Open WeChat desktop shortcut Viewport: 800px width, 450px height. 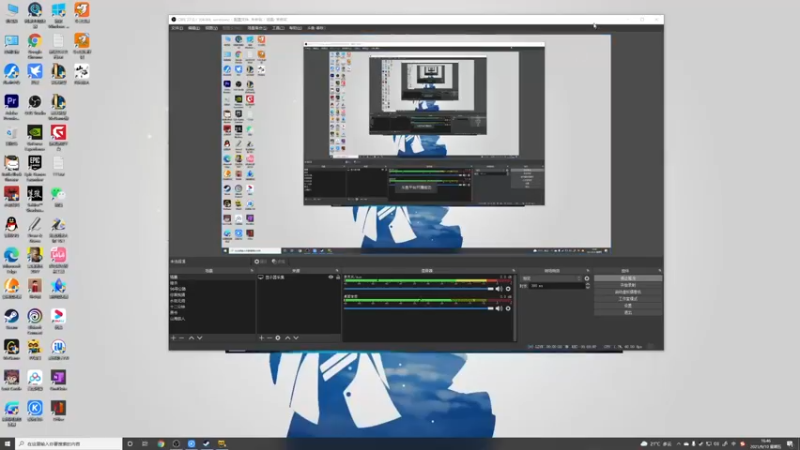click(58, 197)
